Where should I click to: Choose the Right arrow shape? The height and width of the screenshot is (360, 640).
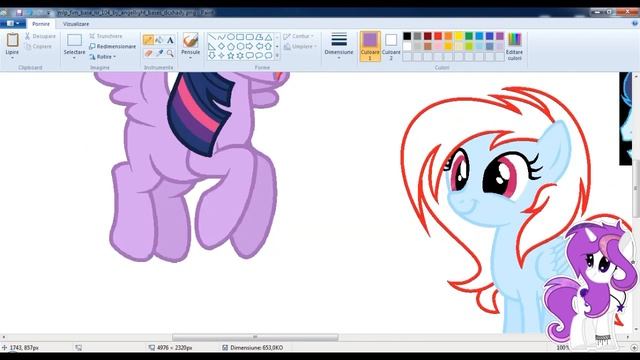coord(250,46)
